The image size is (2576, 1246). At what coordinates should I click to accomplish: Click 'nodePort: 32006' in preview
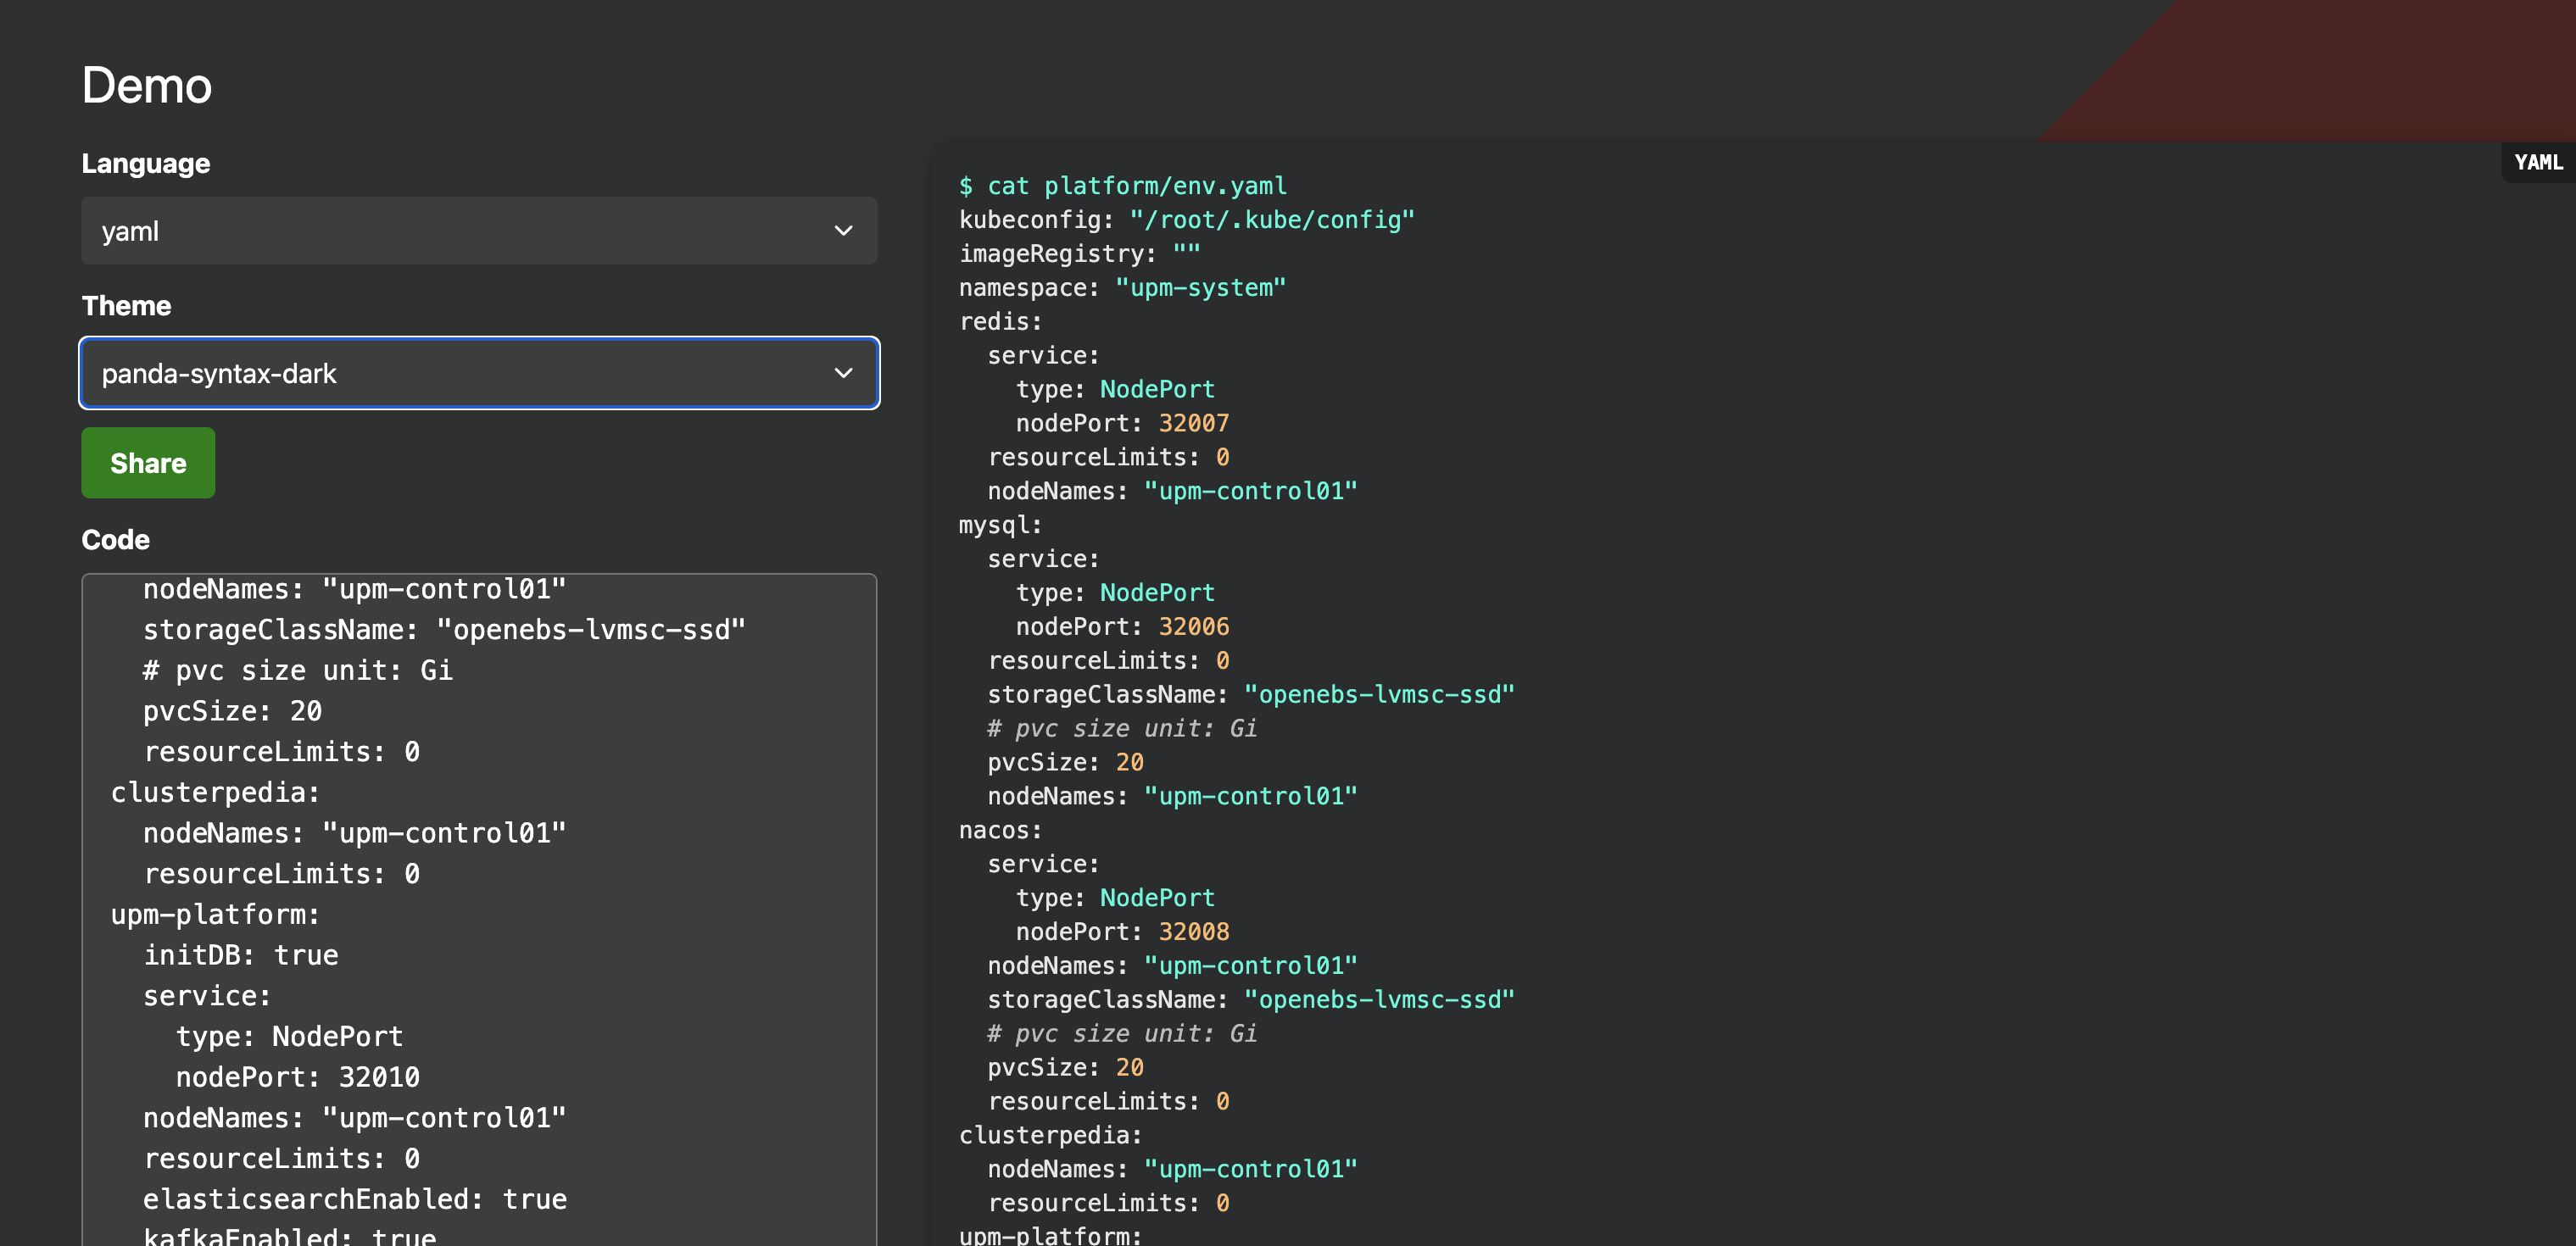(1123, 627)
